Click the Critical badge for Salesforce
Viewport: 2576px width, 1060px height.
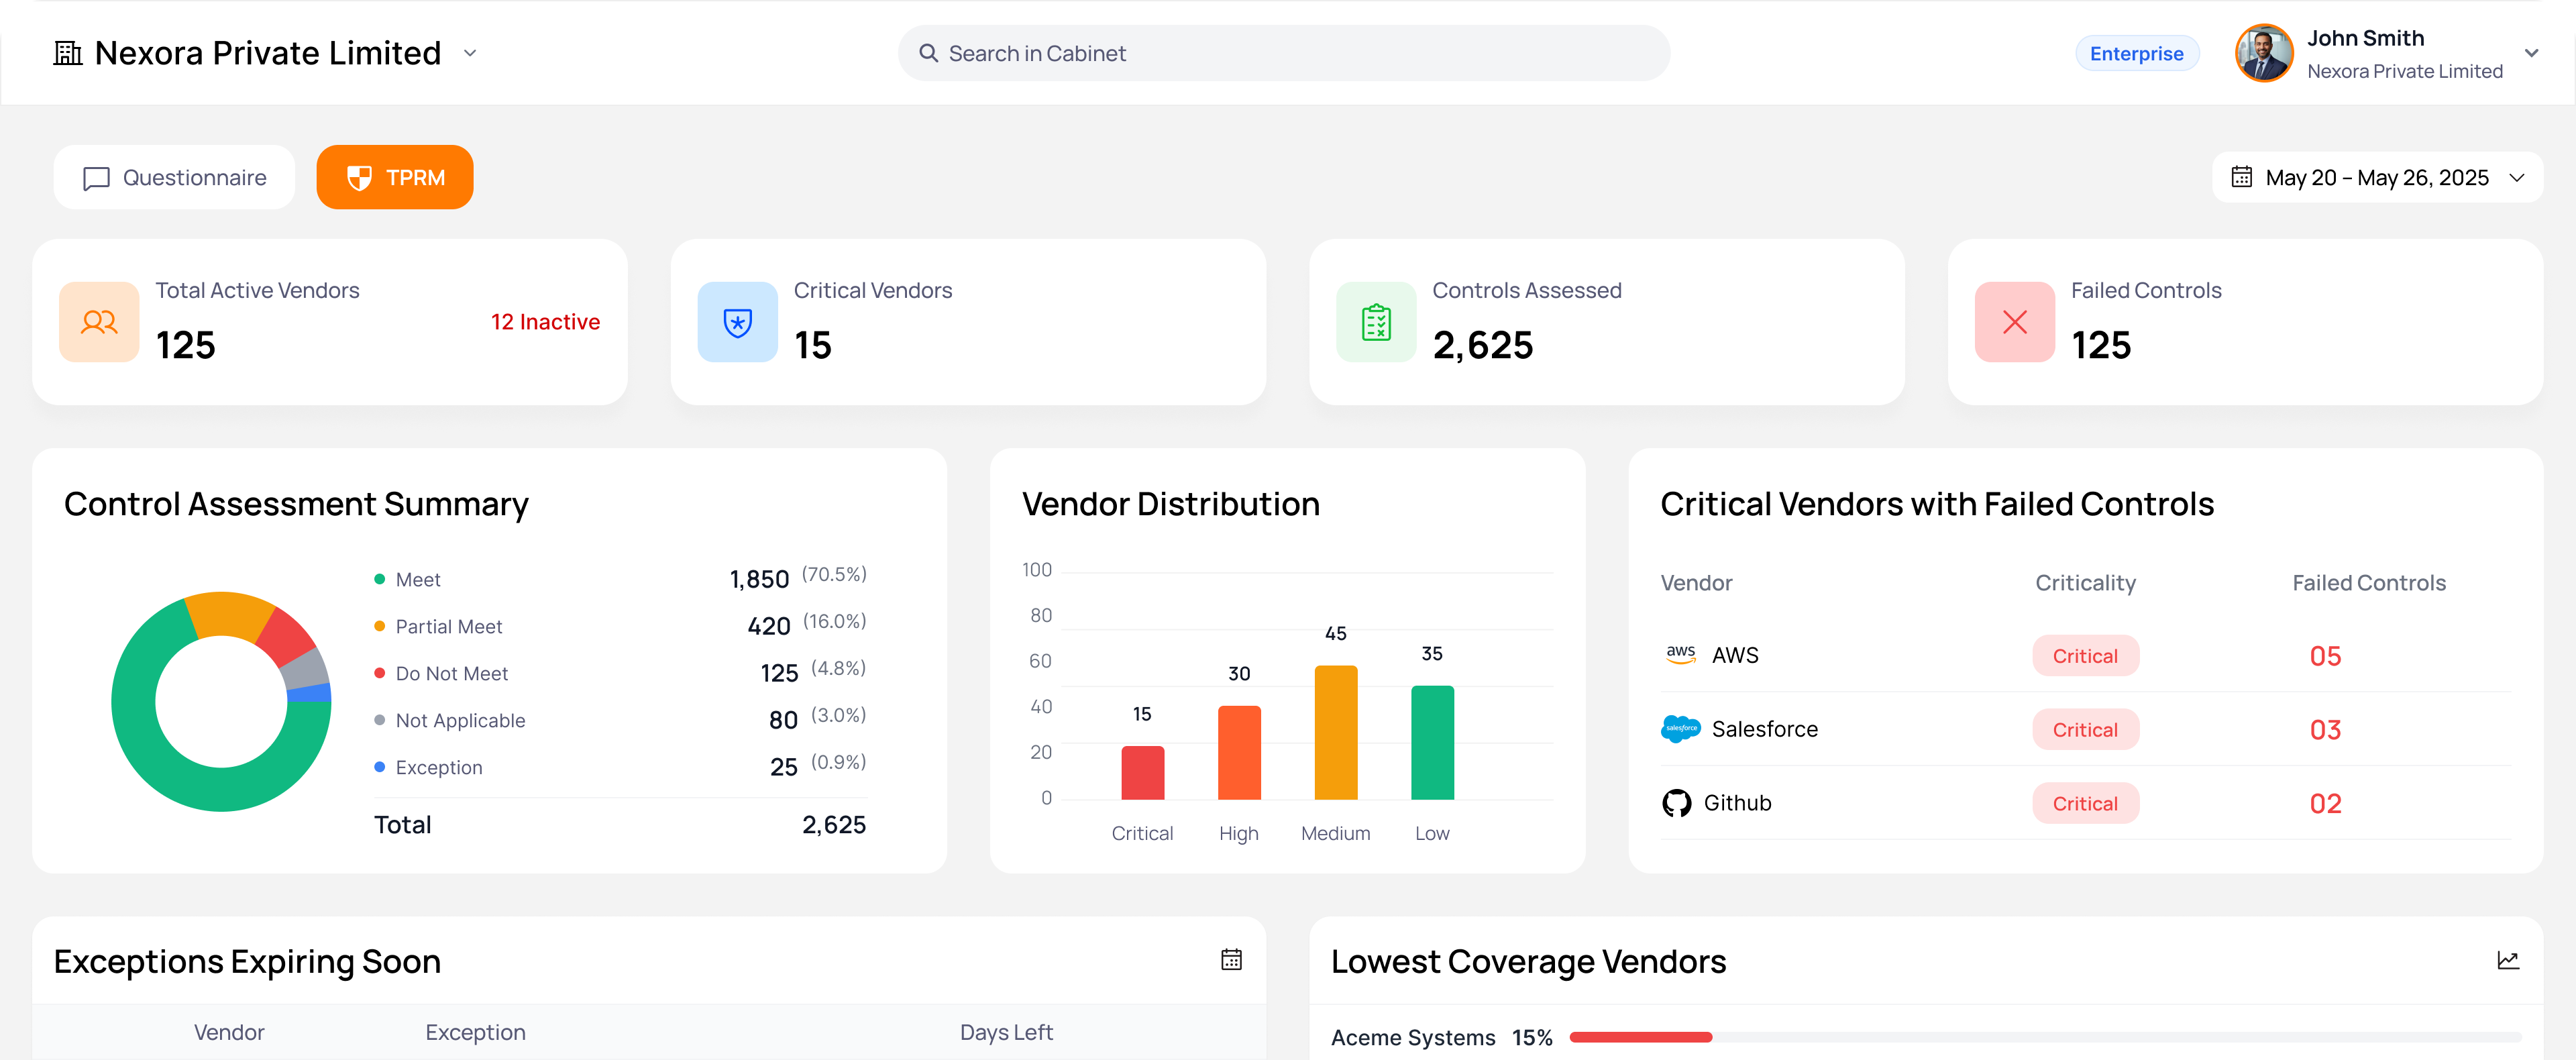coord(2085,730)
